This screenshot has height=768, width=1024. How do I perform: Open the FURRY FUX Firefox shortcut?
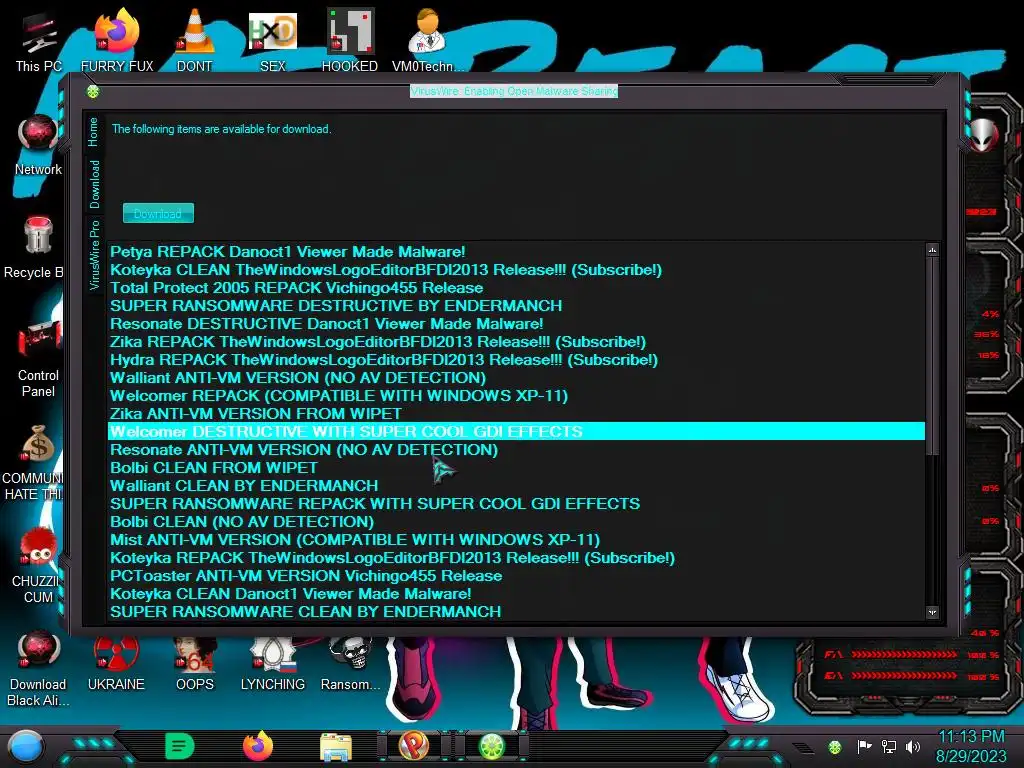[117, 41]
